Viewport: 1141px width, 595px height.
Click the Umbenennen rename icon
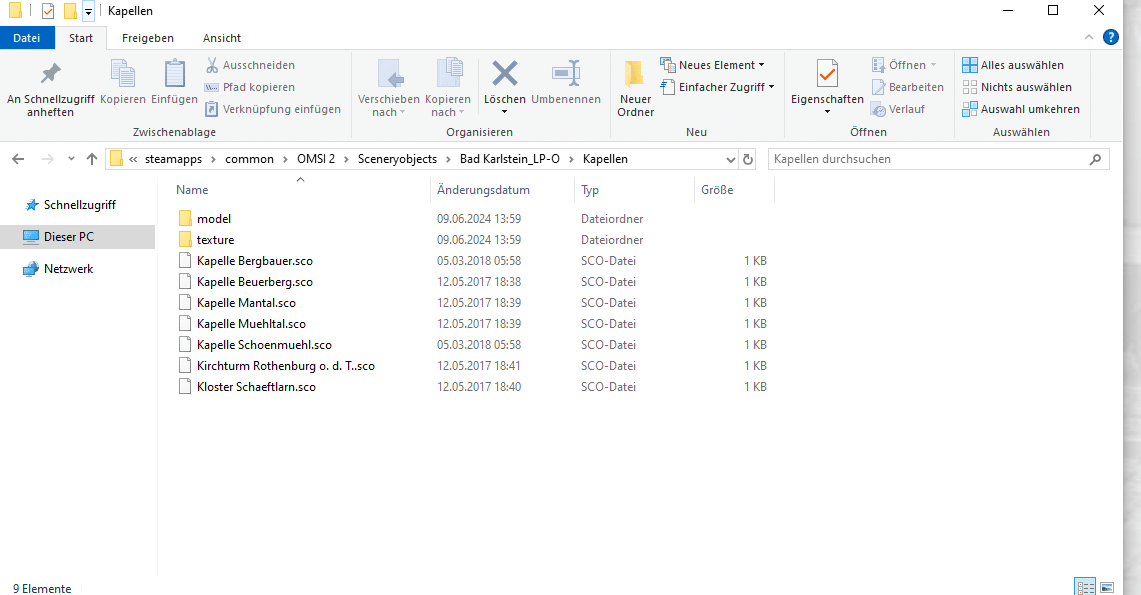click(x=566, y=75)
